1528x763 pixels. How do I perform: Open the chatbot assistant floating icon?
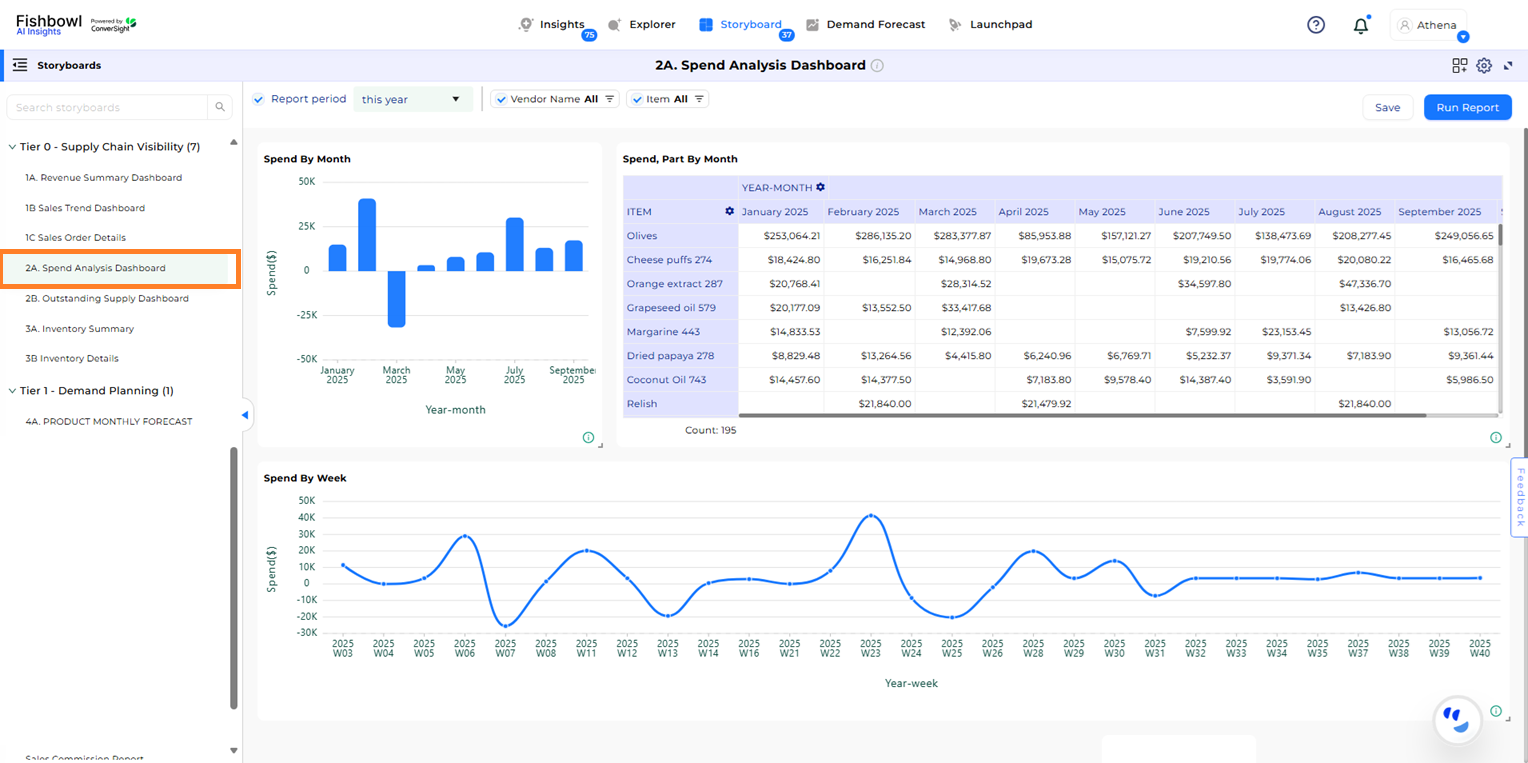tap(1457, 719)
